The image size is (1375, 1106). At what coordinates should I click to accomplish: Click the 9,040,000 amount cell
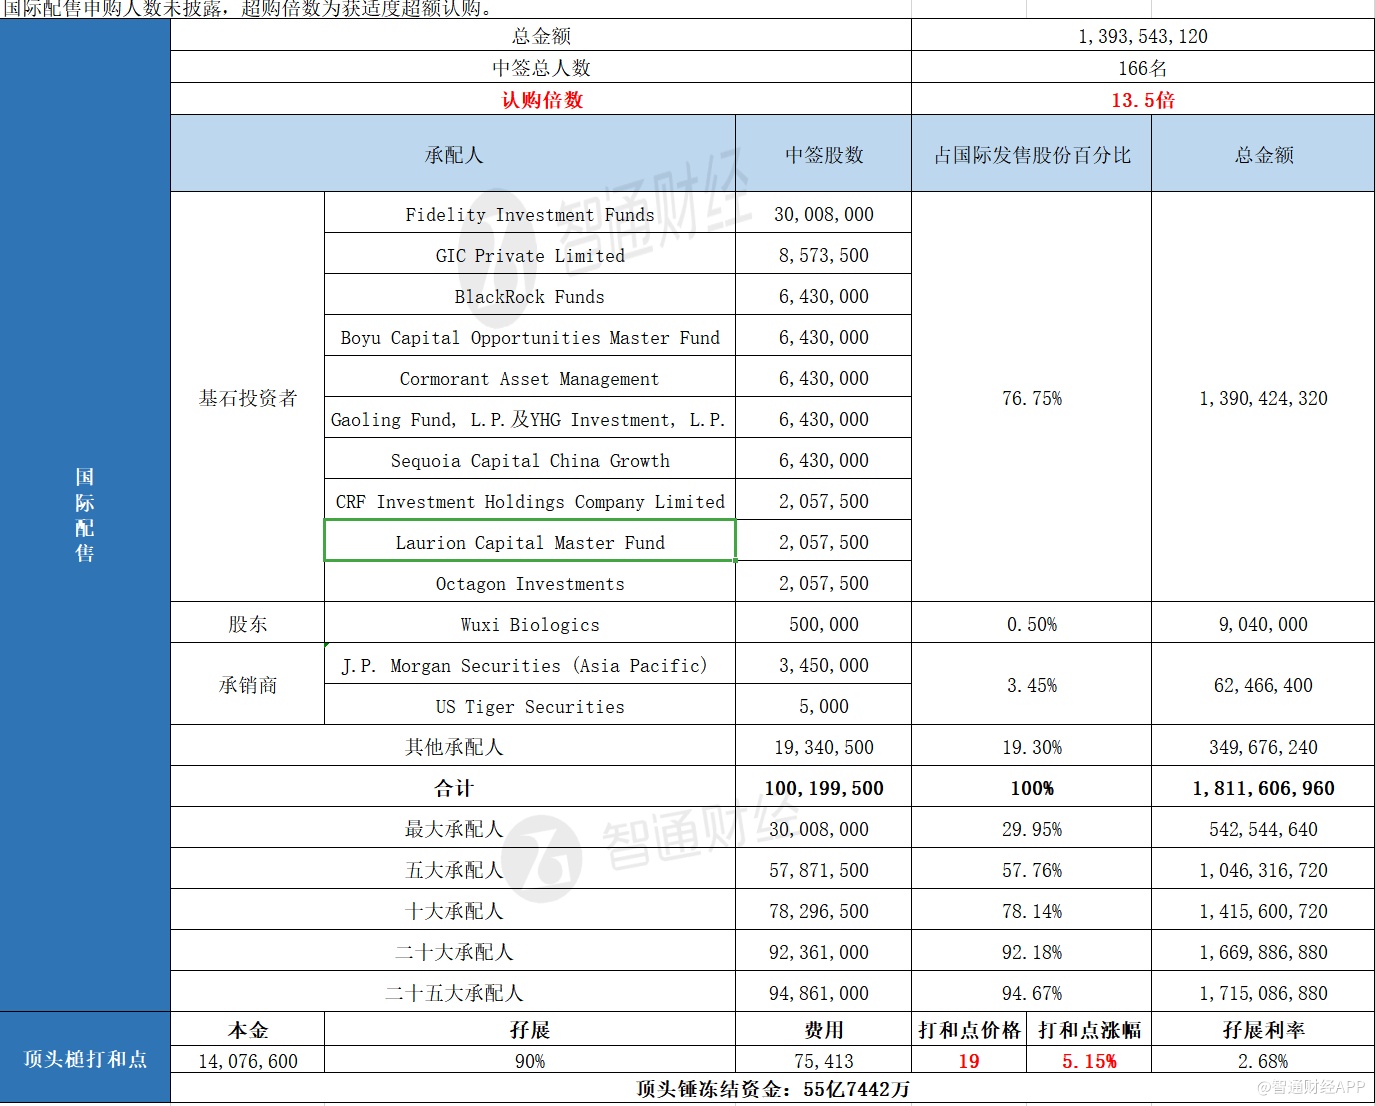[x=1263, y=624]
